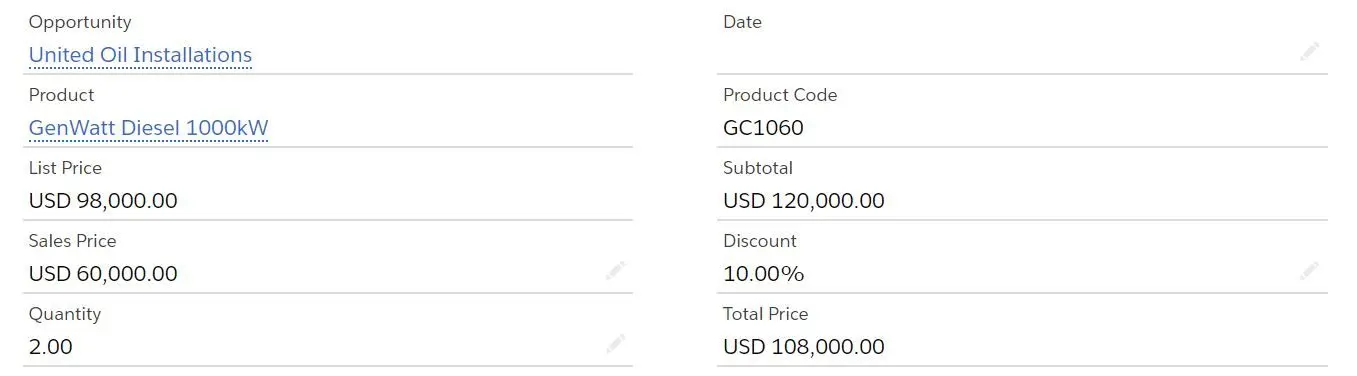Click the Subtotal field label

coord(758,168)
